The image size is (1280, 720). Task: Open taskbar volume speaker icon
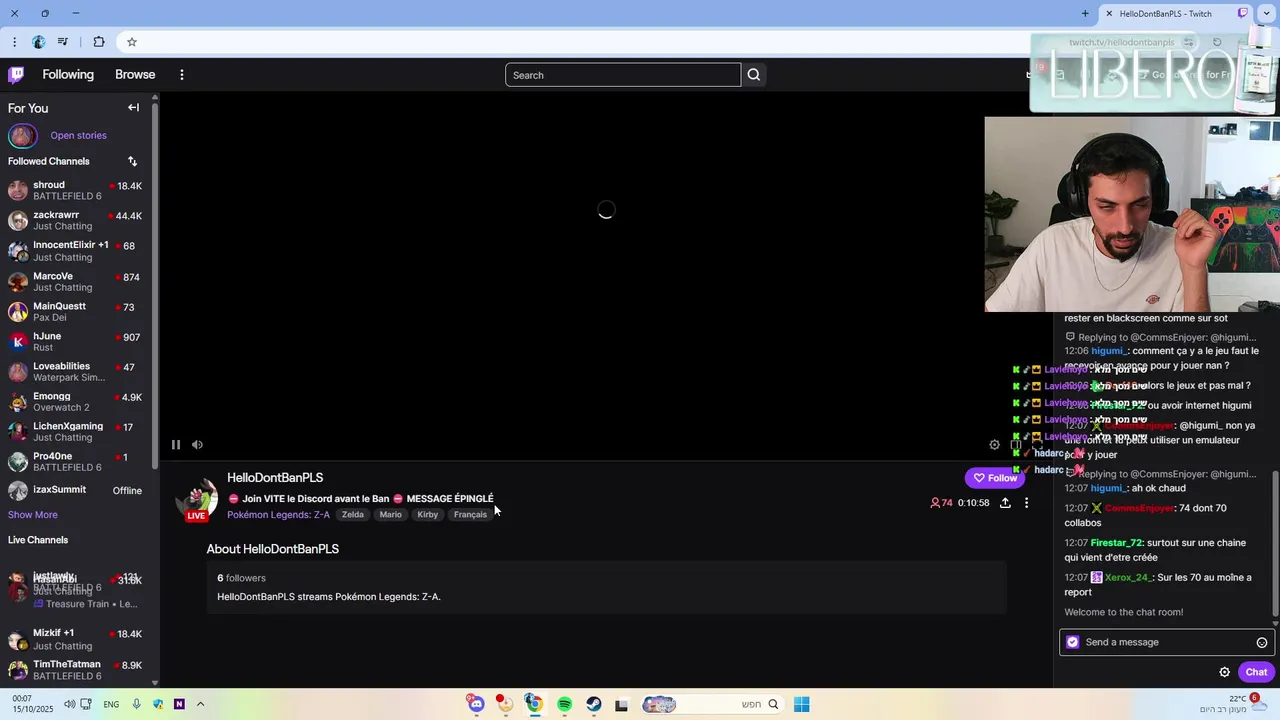(69, 705)
